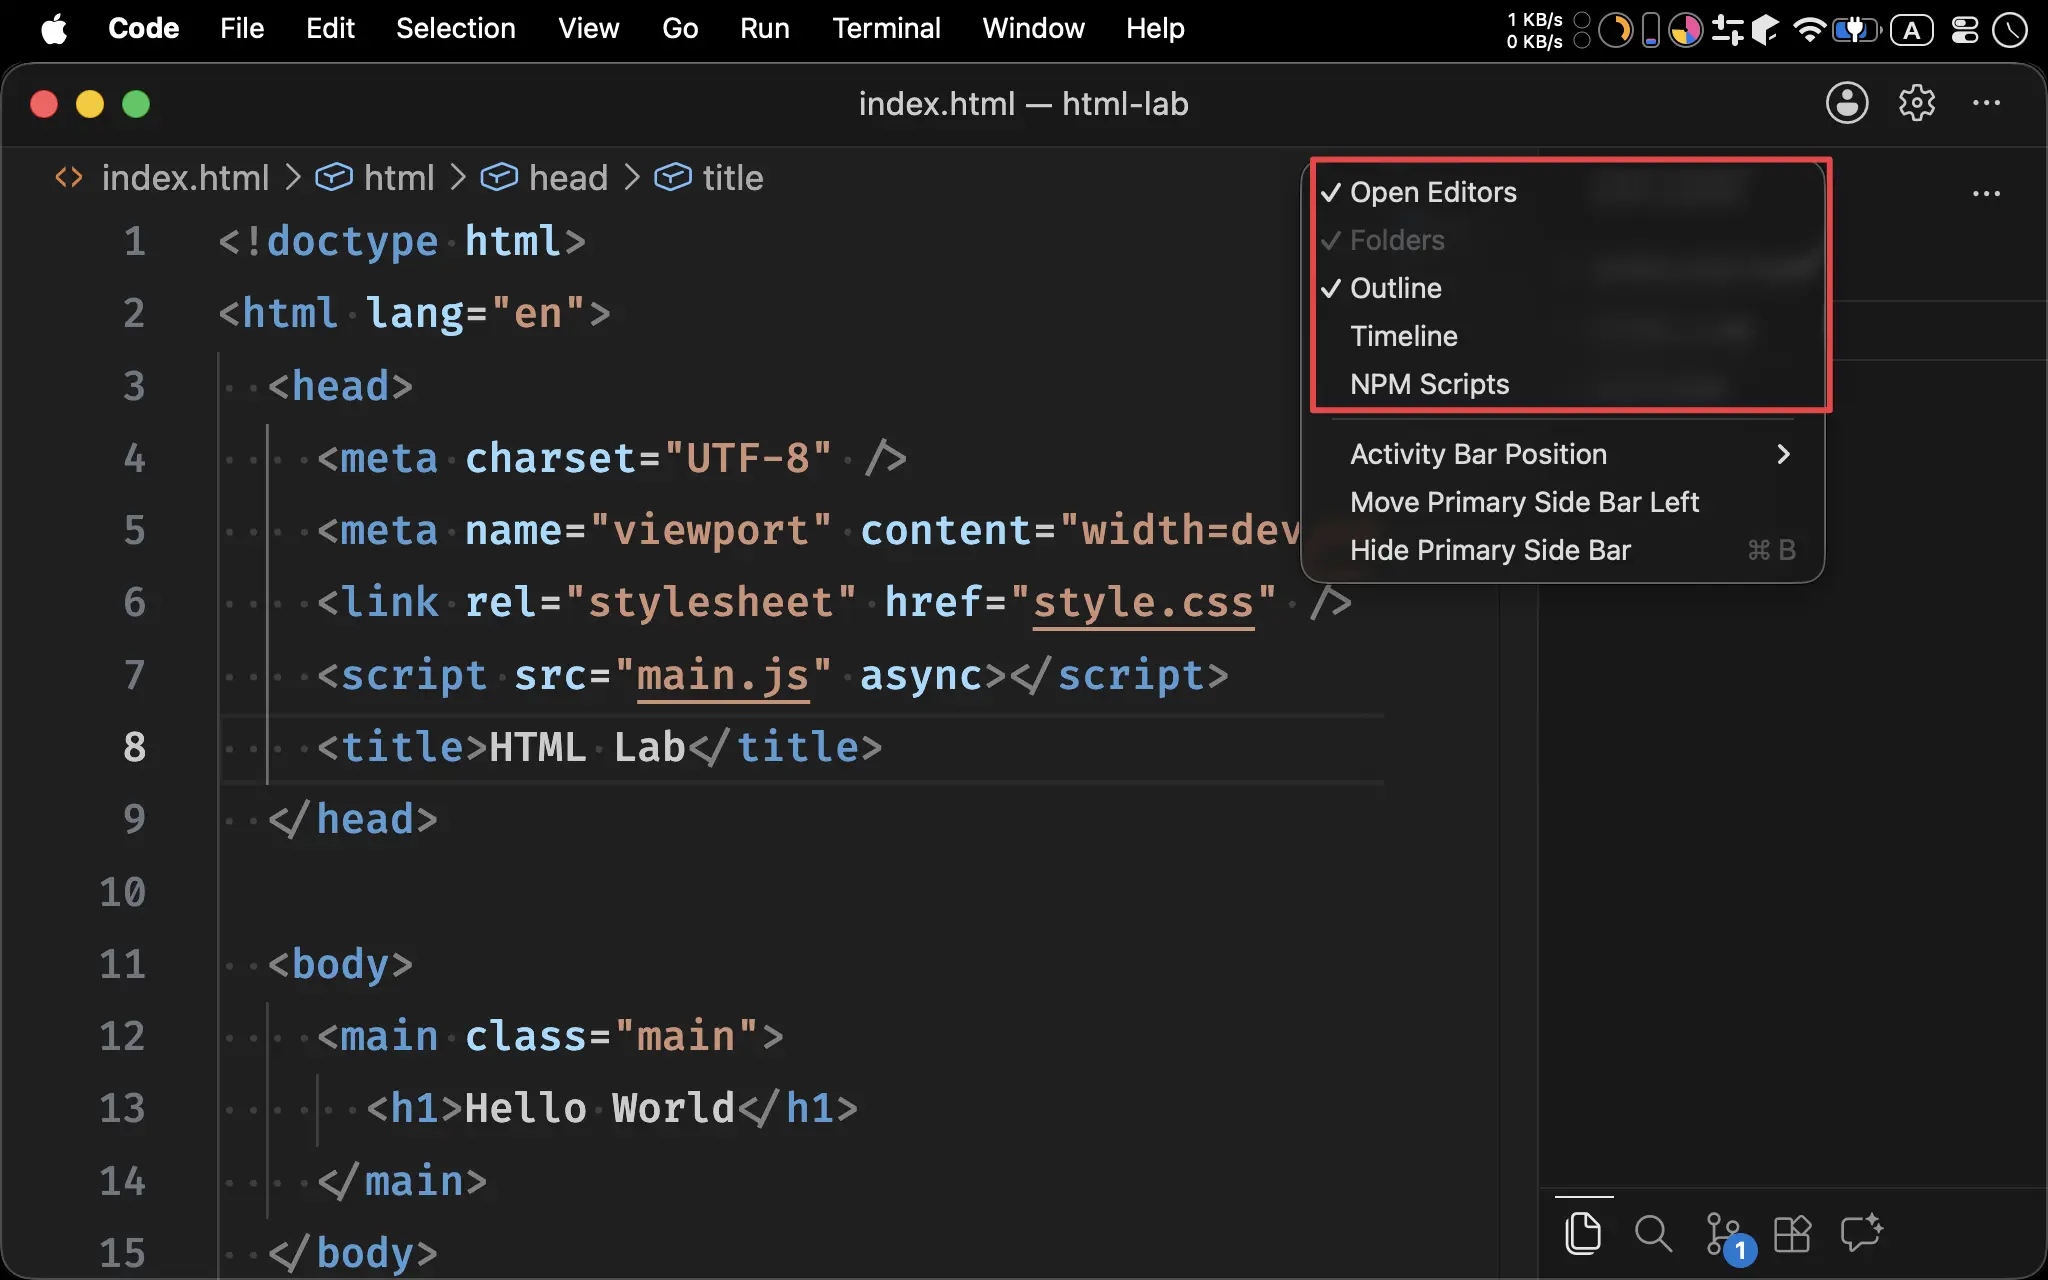
Task: Open the File menu
Action: 242,28
